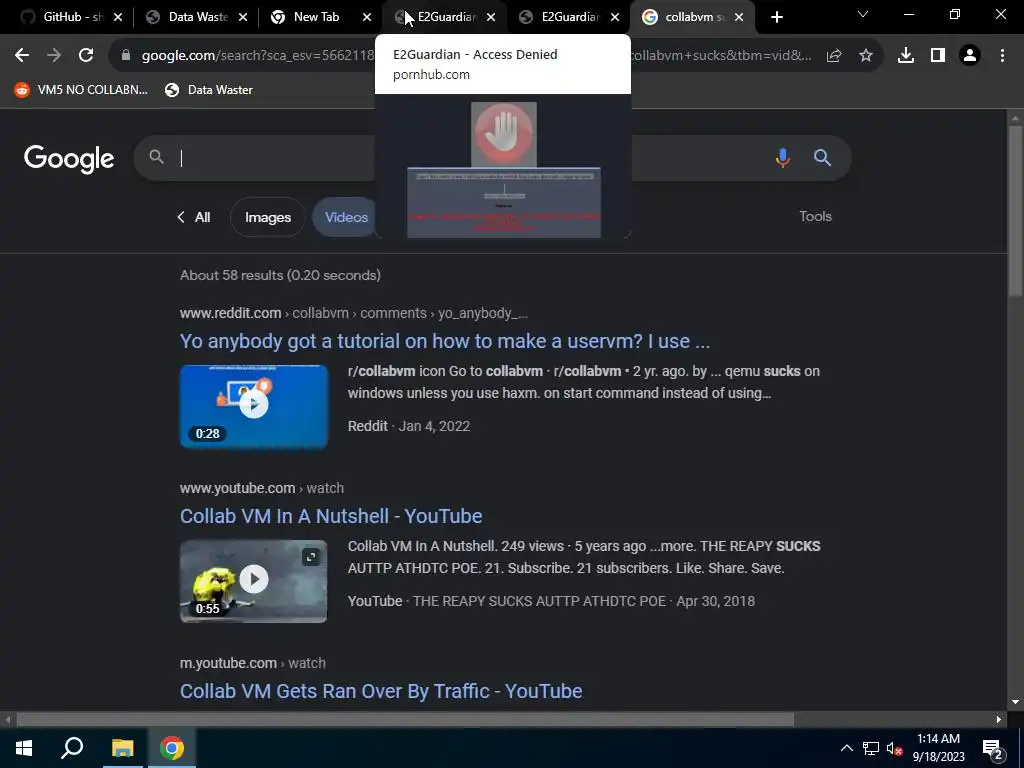
Task: Bookmark this page with the star icon
Action: pyautogui.click(x=866, y=56)
